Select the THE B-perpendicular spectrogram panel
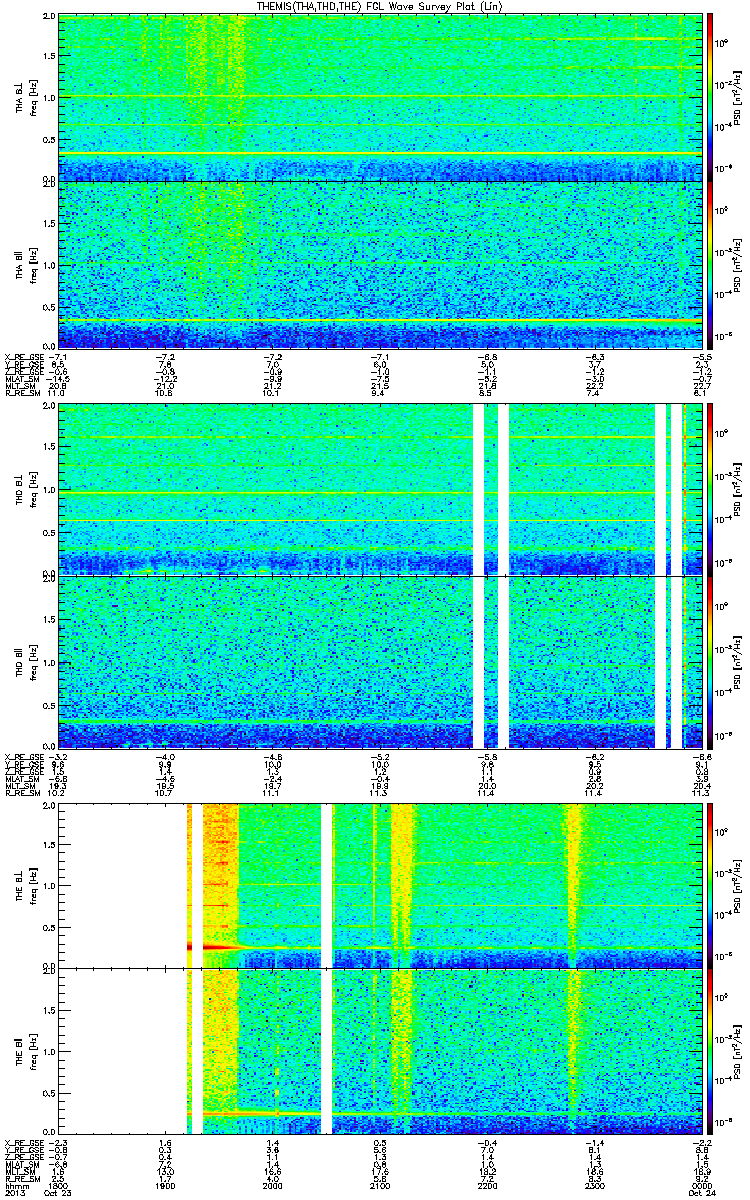Viewport: 750px width, 1200px height. pos(380,885)
